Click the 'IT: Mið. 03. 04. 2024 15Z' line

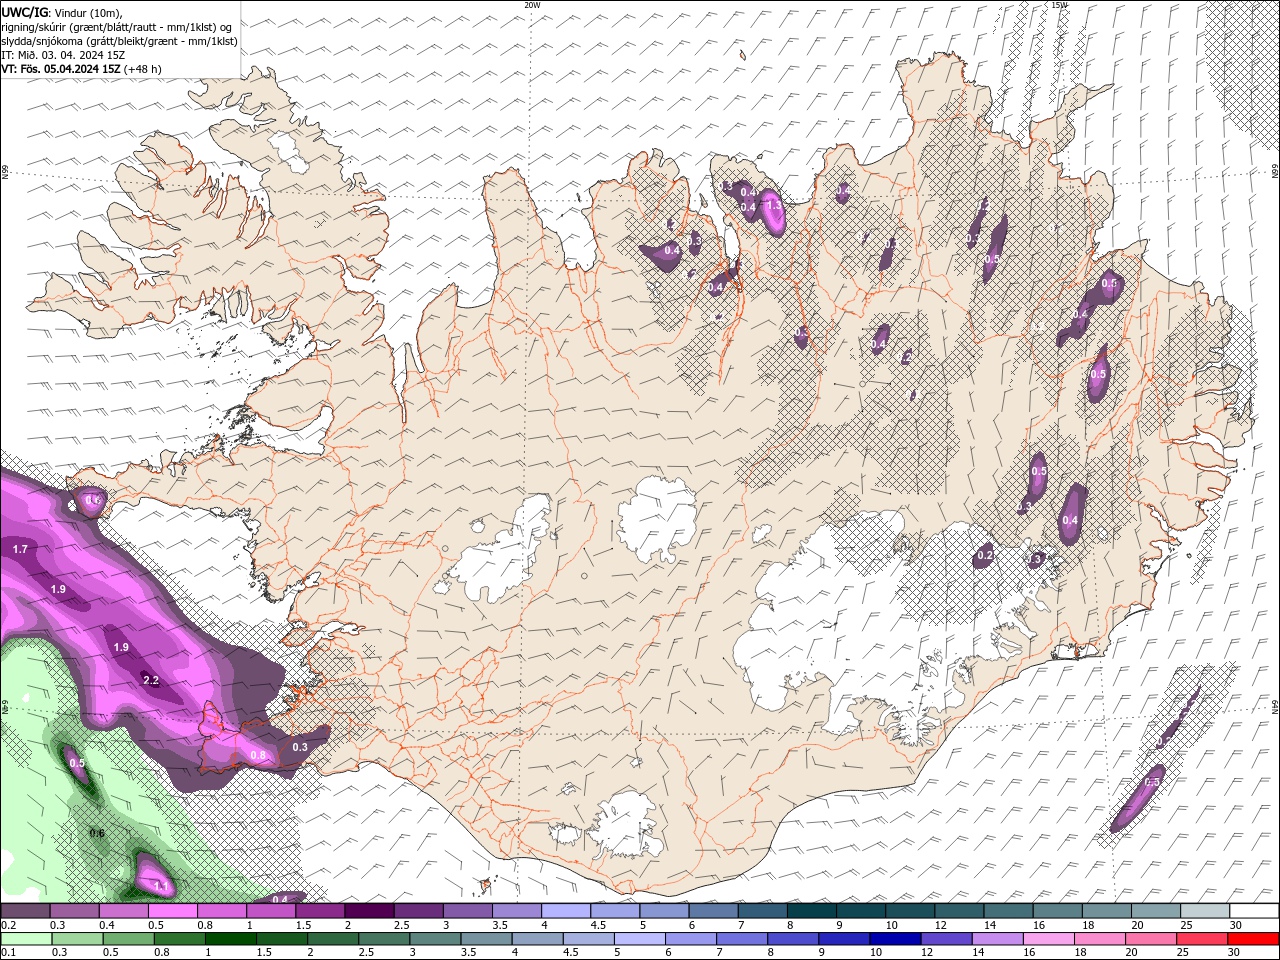click(63, 55)
